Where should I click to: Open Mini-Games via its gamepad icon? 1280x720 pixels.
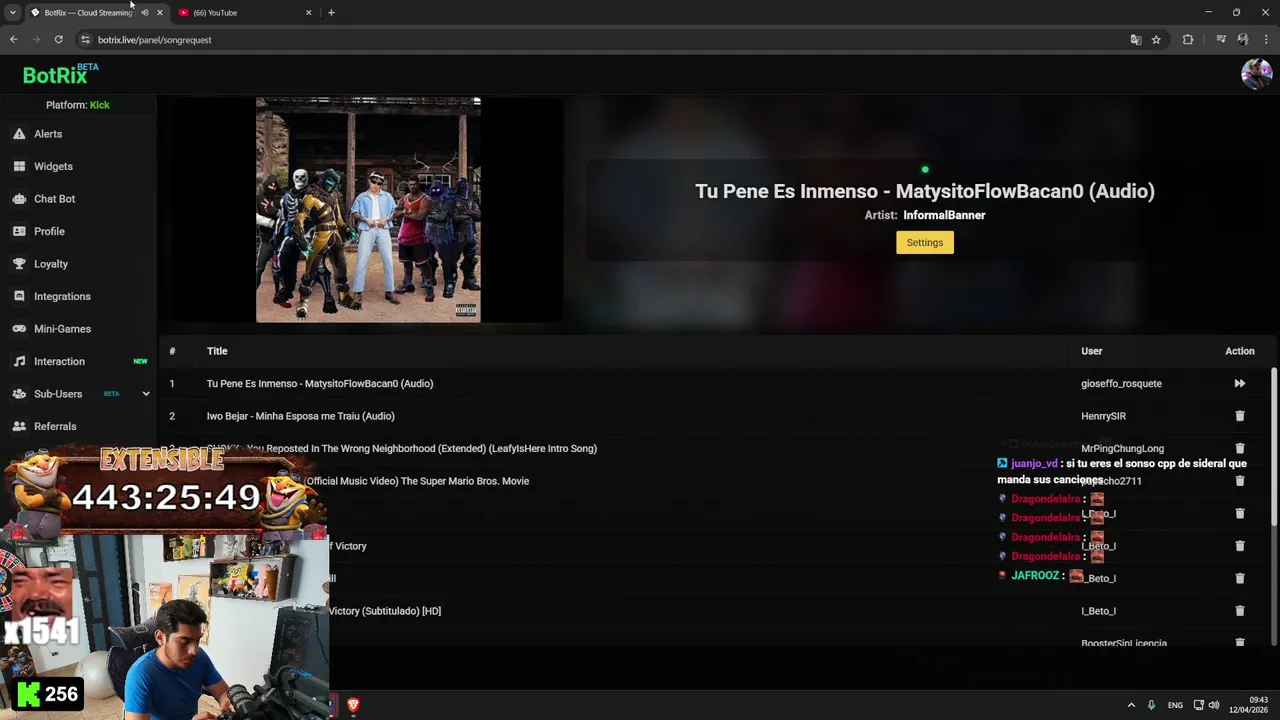point(19,329)
